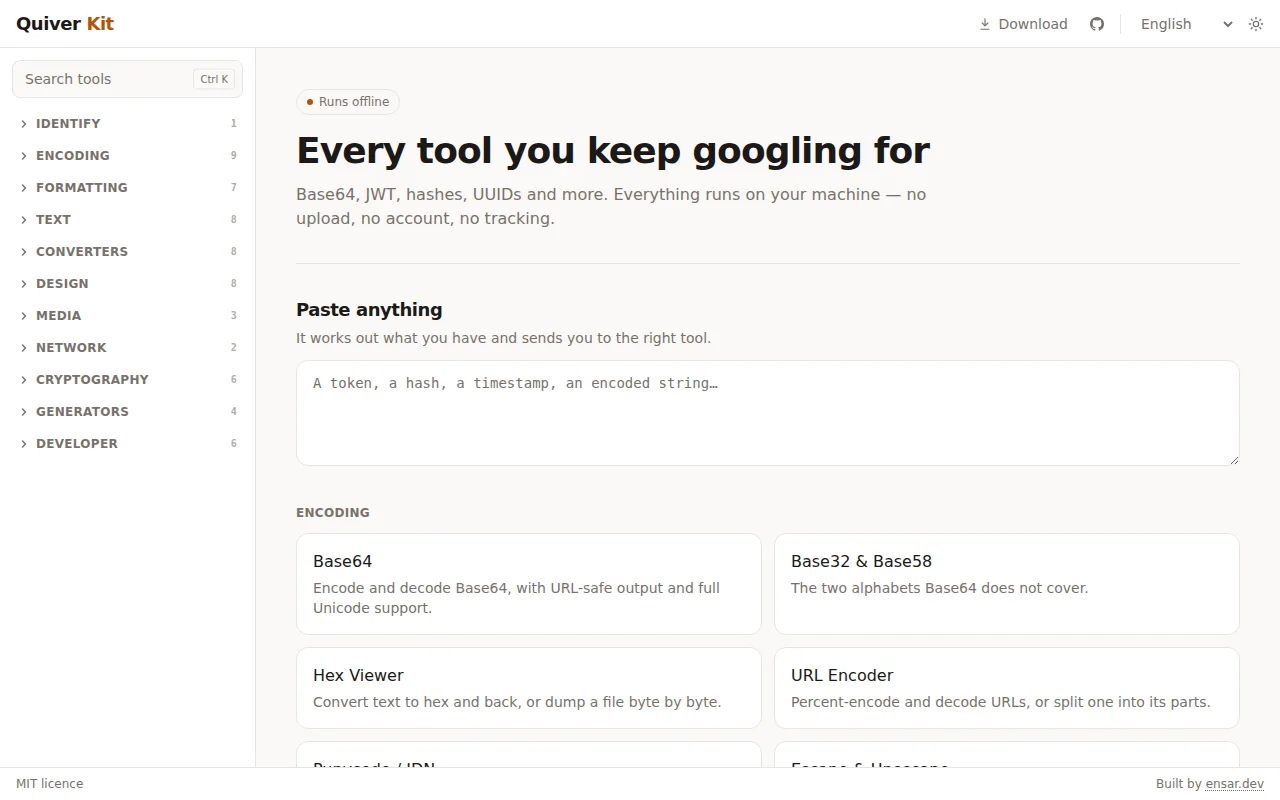Screen dimensions: 1280x800
Task: Expand the GENERATORS category
Action: point(128,411)
